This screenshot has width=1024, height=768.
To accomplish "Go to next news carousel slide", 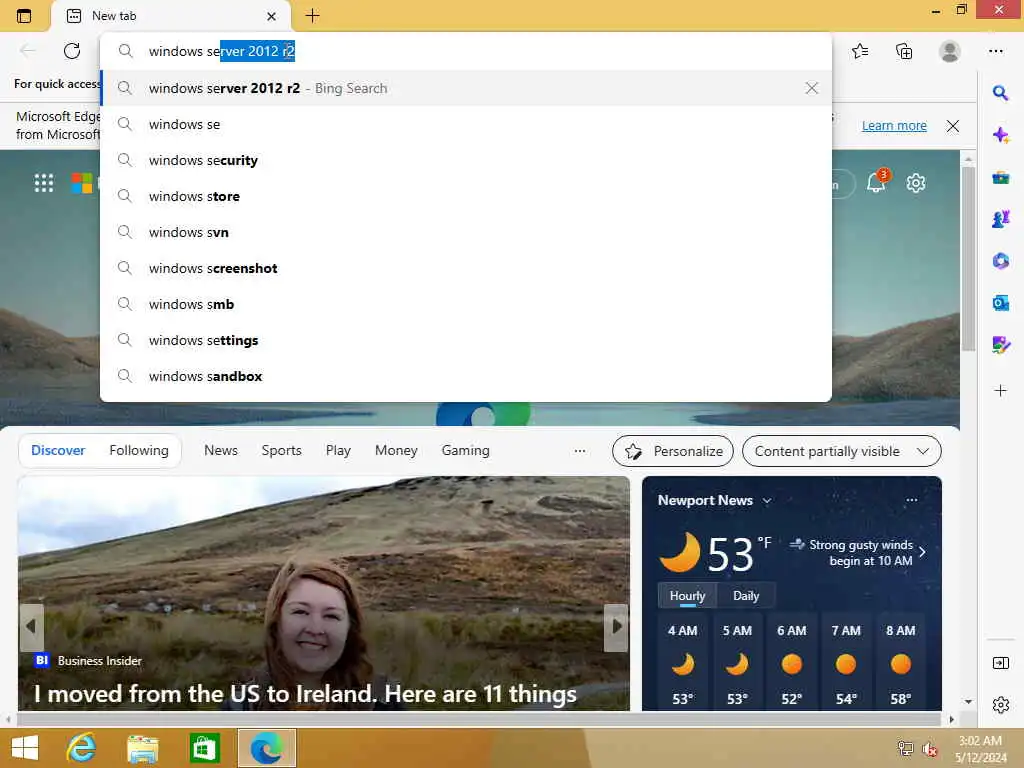I will 616,627.
